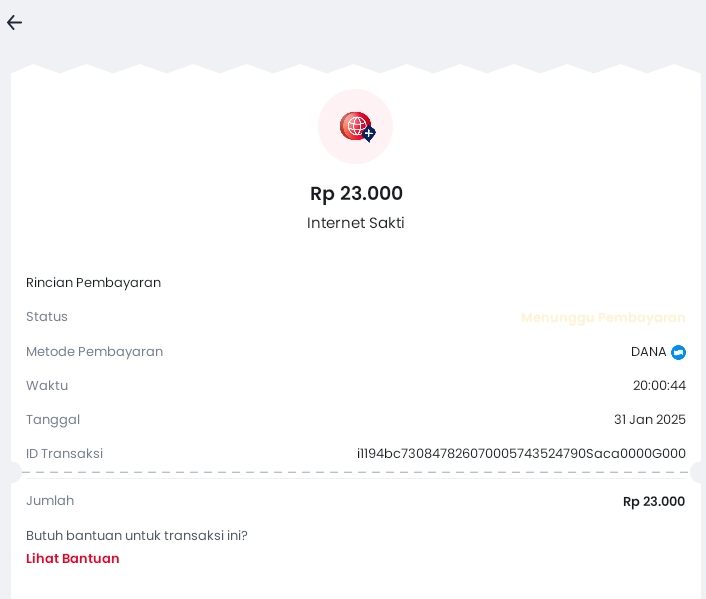Tap the Internet Sakti globe icon
The height and width of the screenshot is (599, 706).
click(356, 127)
